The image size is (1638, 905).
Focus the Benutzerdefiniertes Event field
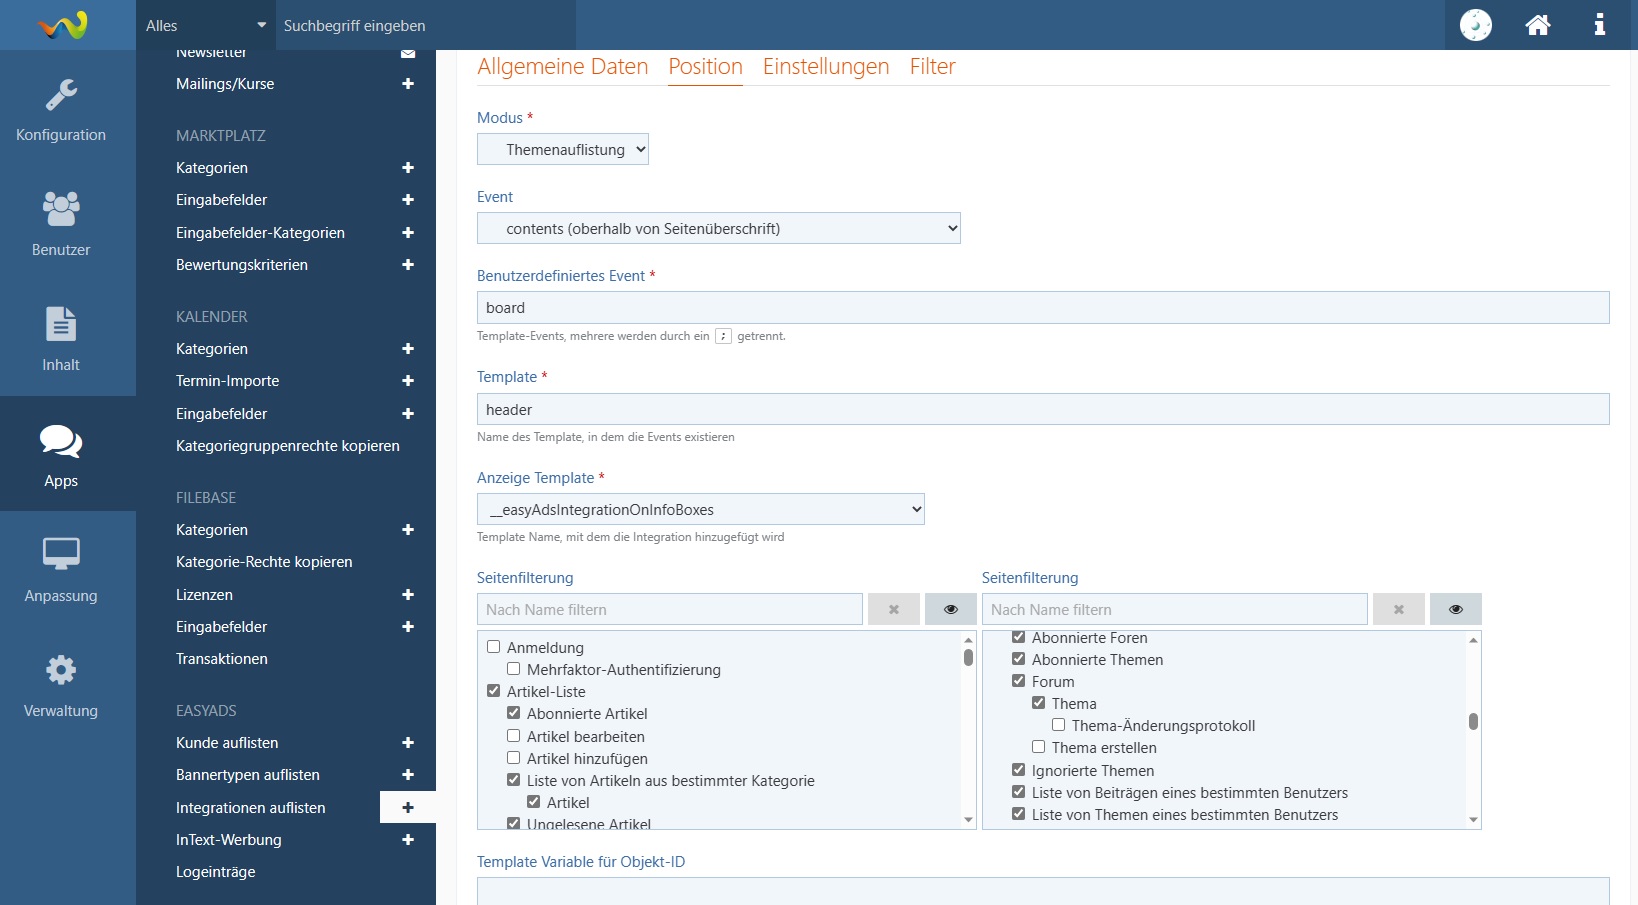tap(1043, 307)
